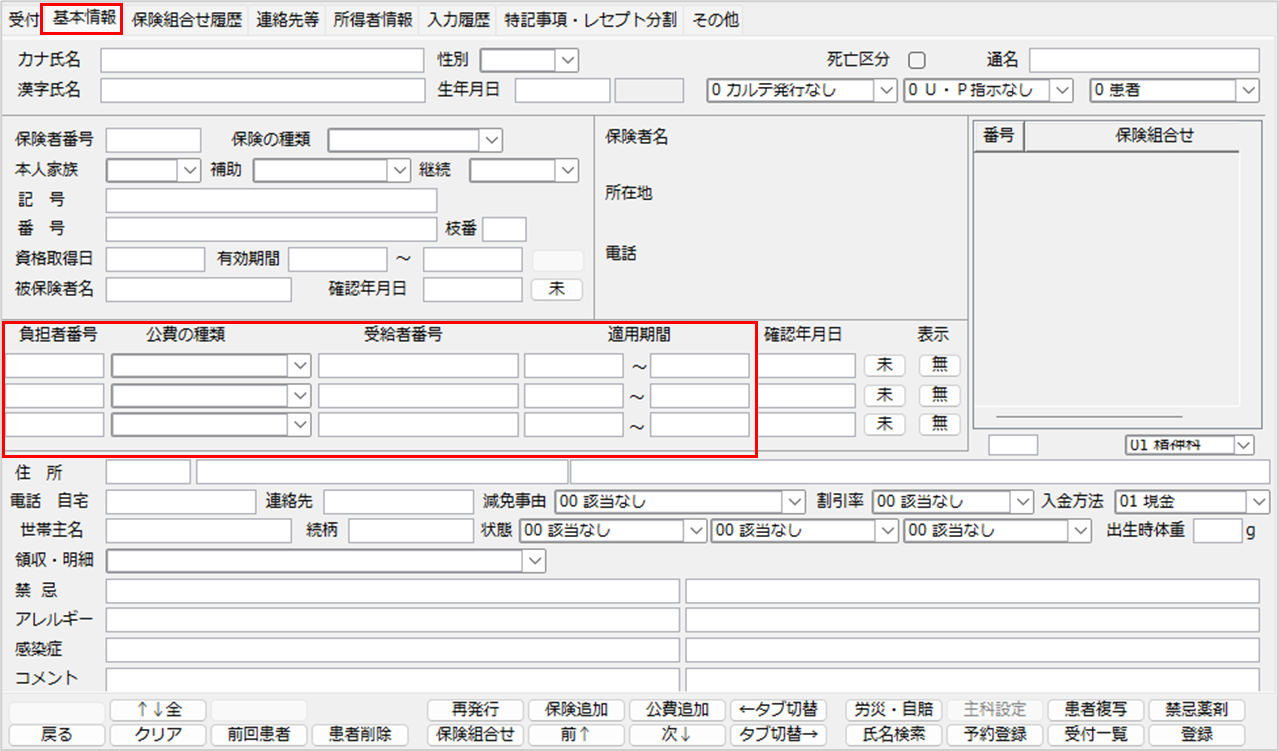
Task: Click the 氏名検索 button
Action: tap(891, 734)
